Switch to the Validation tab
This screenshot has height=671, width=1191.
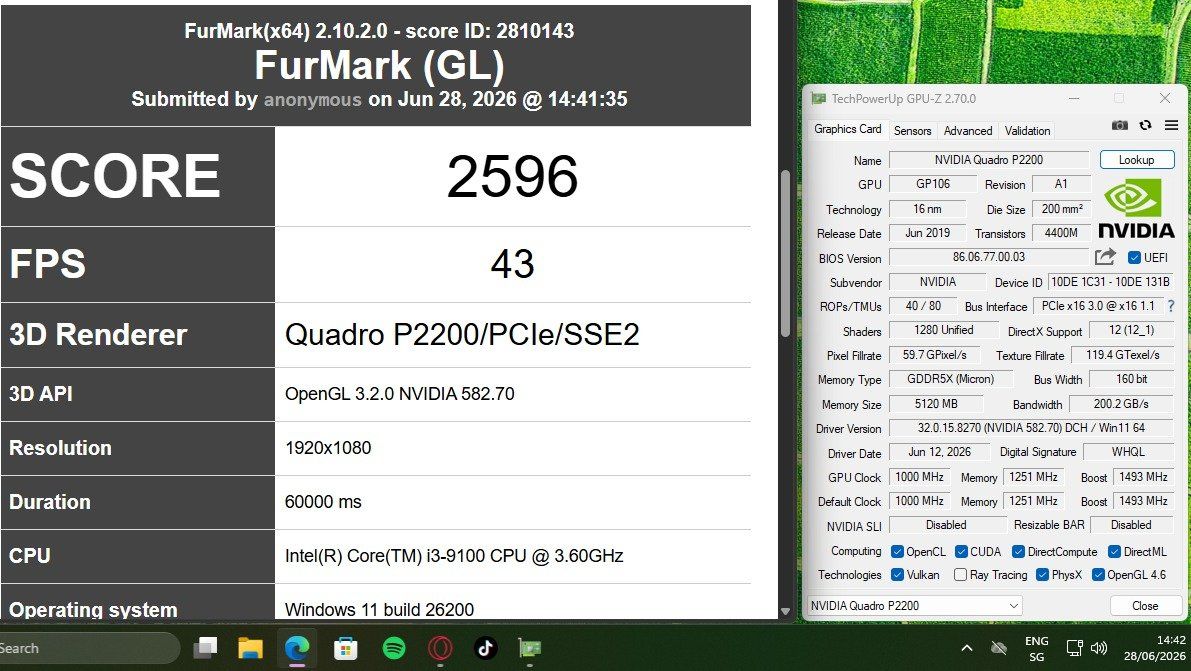pyautogui.click(x=1027, y=131)
